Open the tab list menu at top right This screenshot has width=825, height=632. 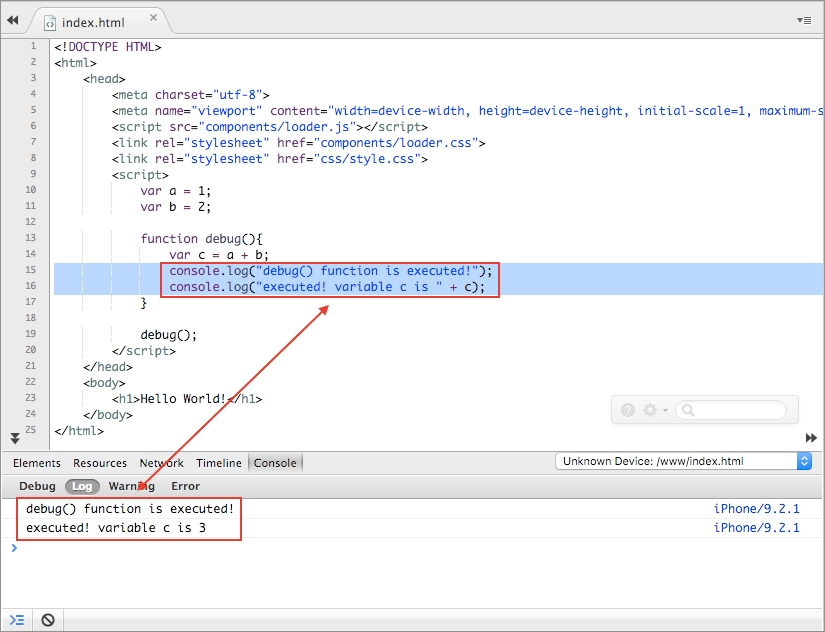[x=804, y=21]
